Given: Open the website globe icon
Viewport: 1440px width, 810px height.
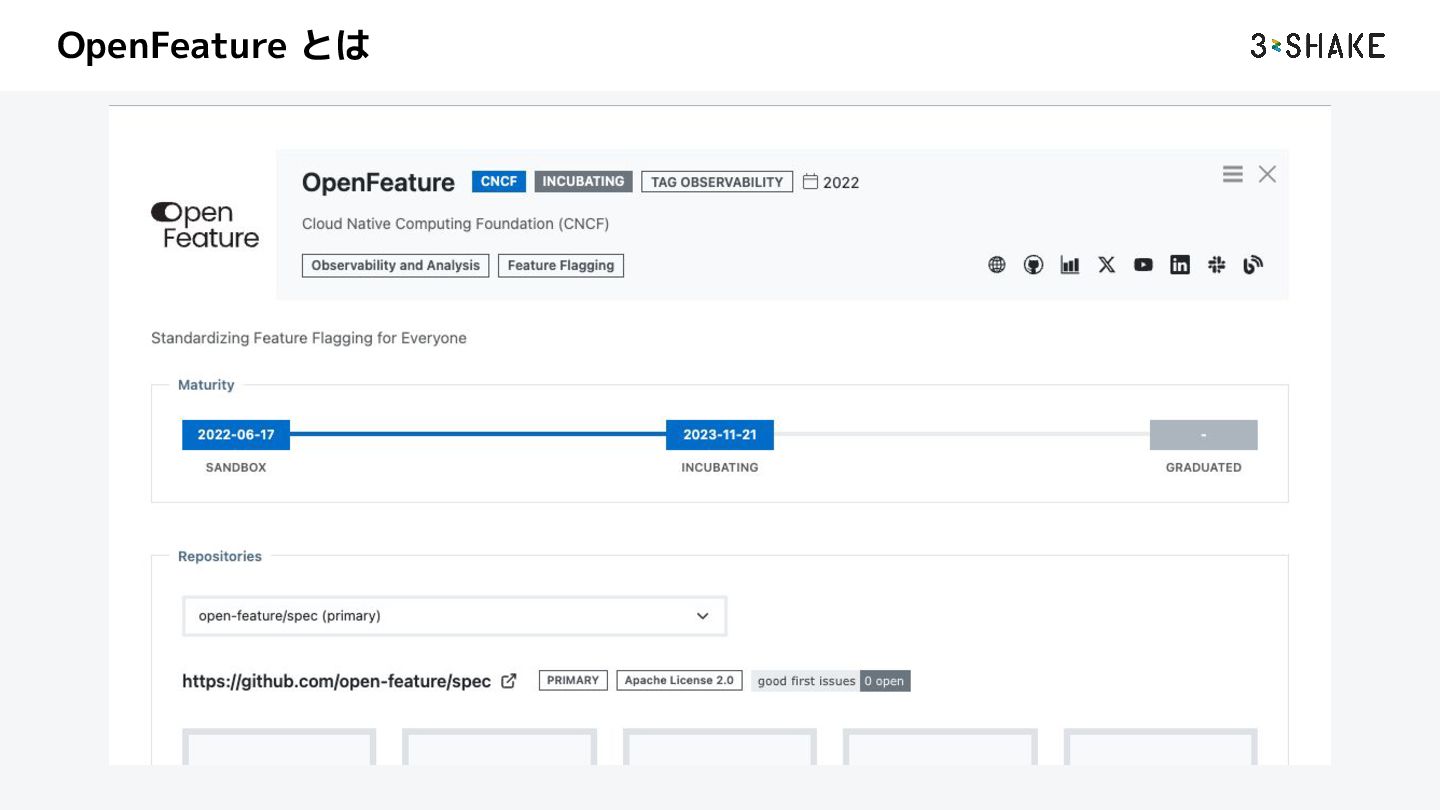Looking at the screenshot, I should (997, 265).
